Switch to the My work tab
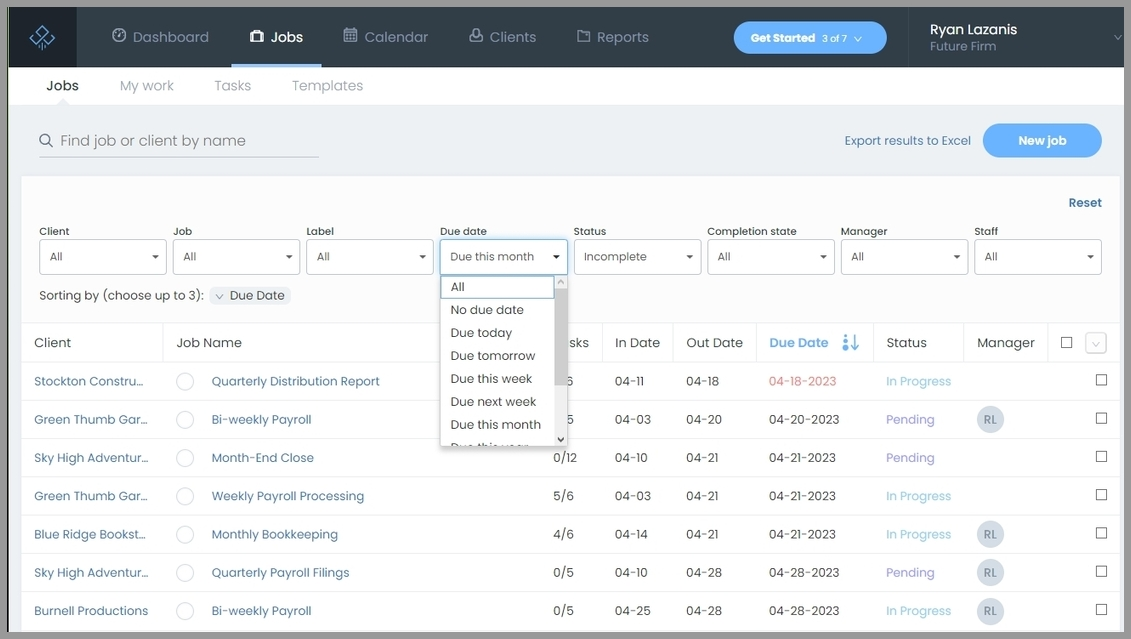 146,86
